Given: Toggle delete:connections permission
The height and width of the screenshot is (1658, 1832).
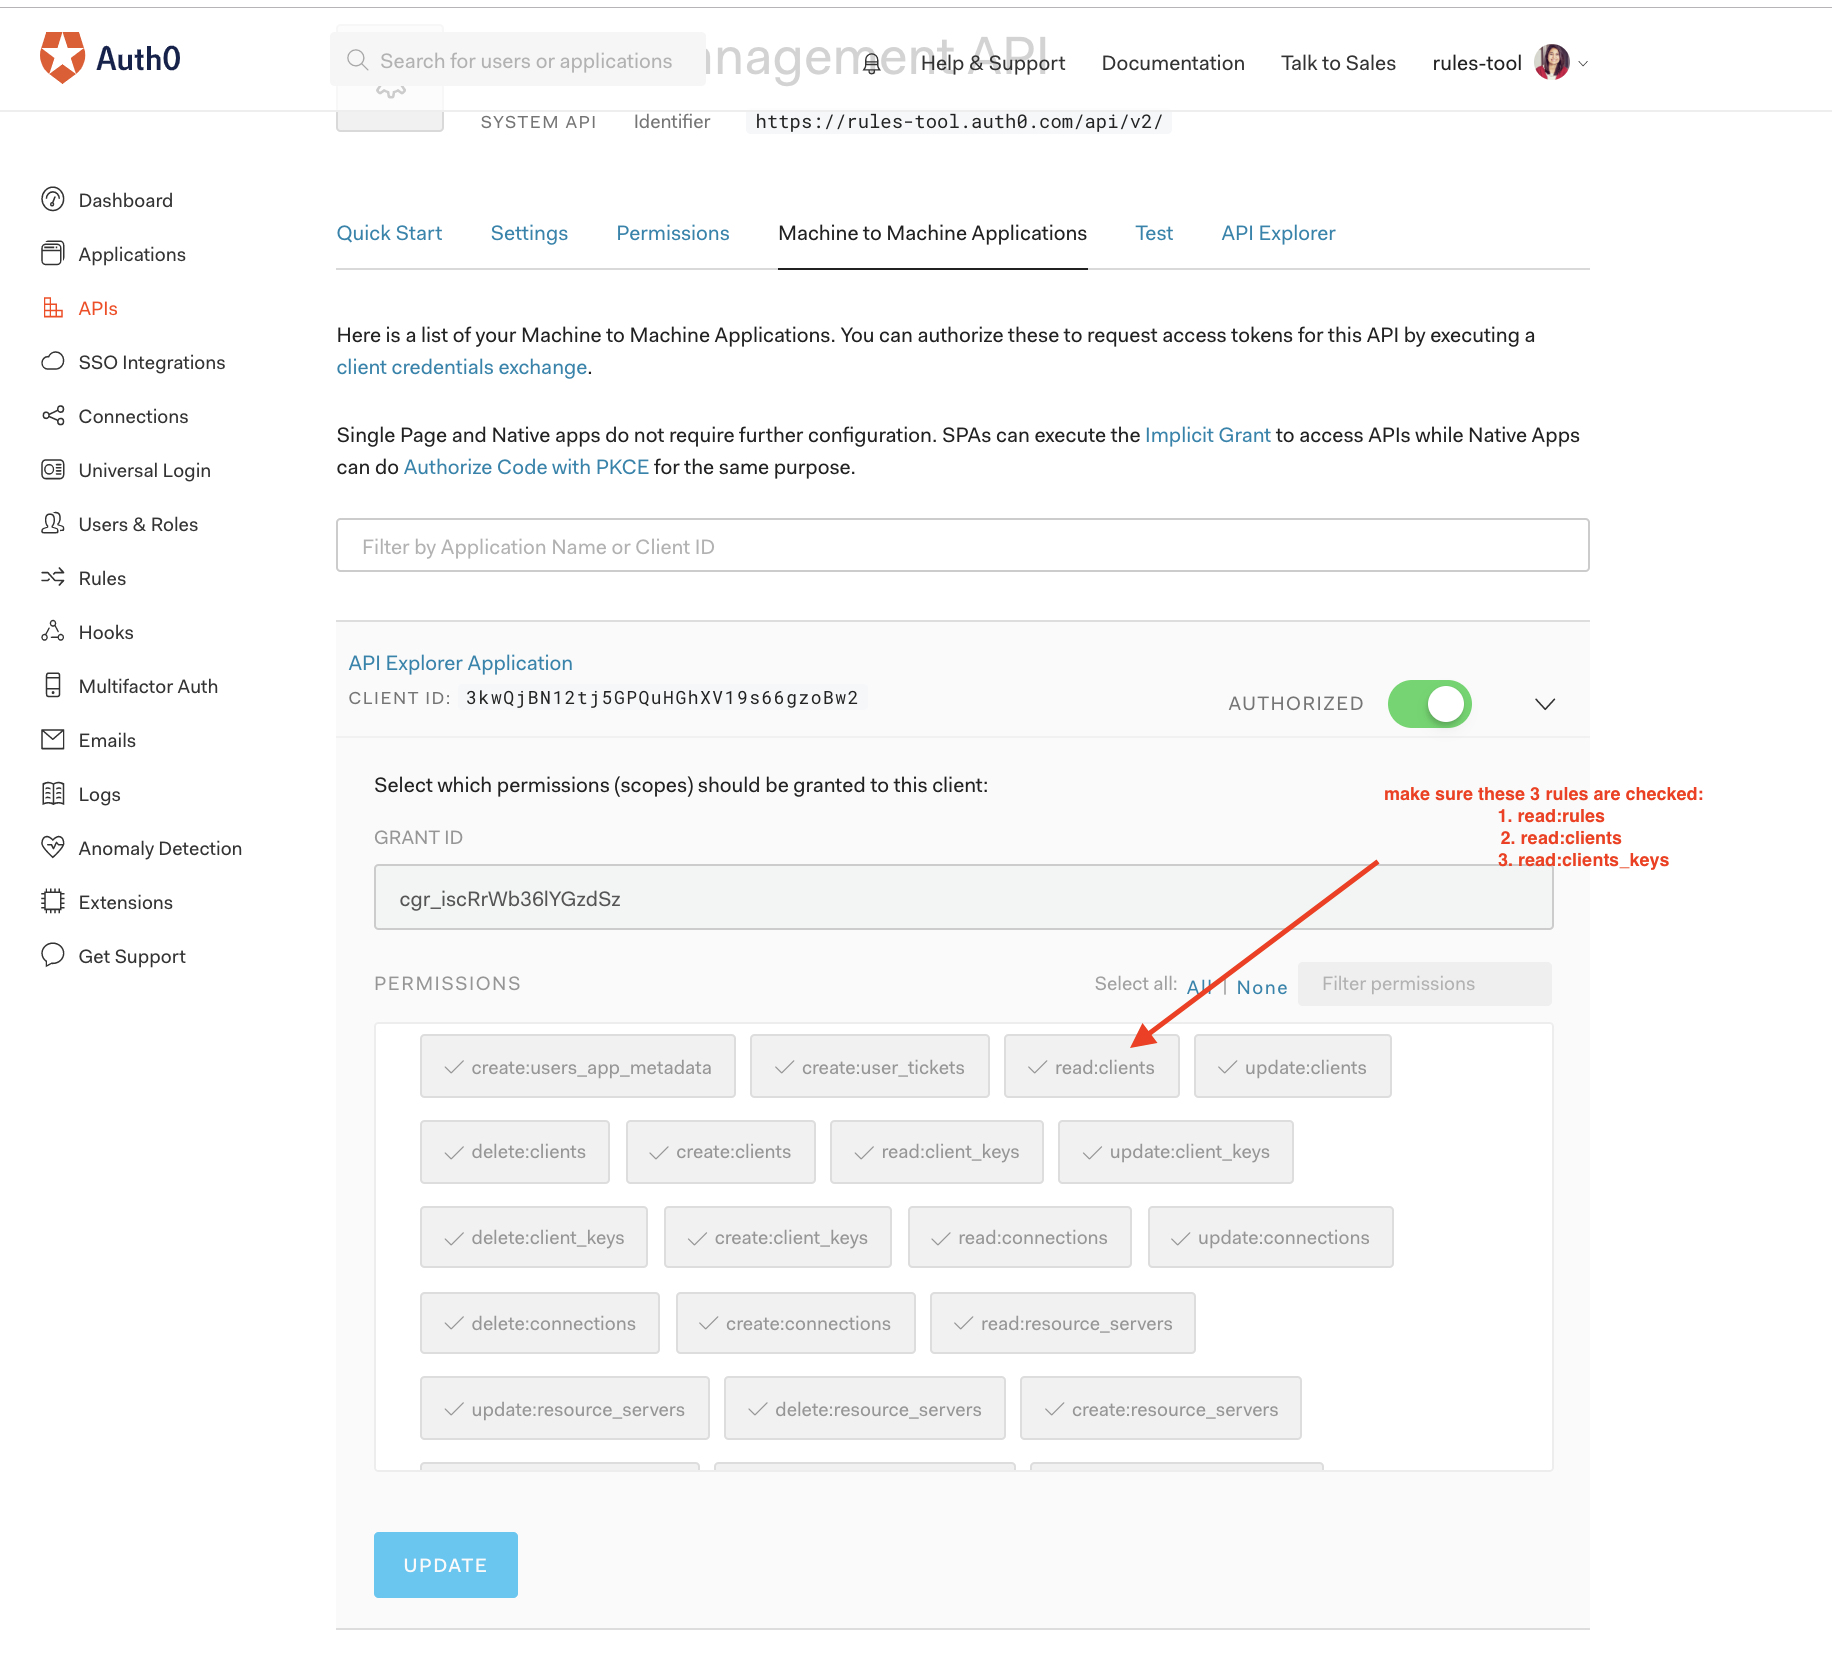Looking at the screenshot, I should [x=540, y=1324].
